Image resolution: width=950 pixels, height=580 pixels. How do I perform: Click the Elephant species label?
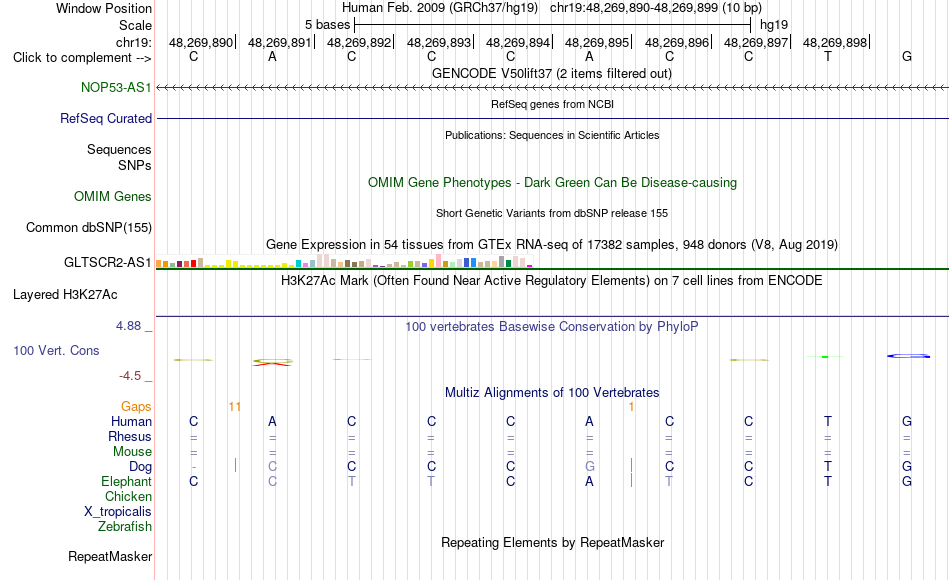point(126,482)
